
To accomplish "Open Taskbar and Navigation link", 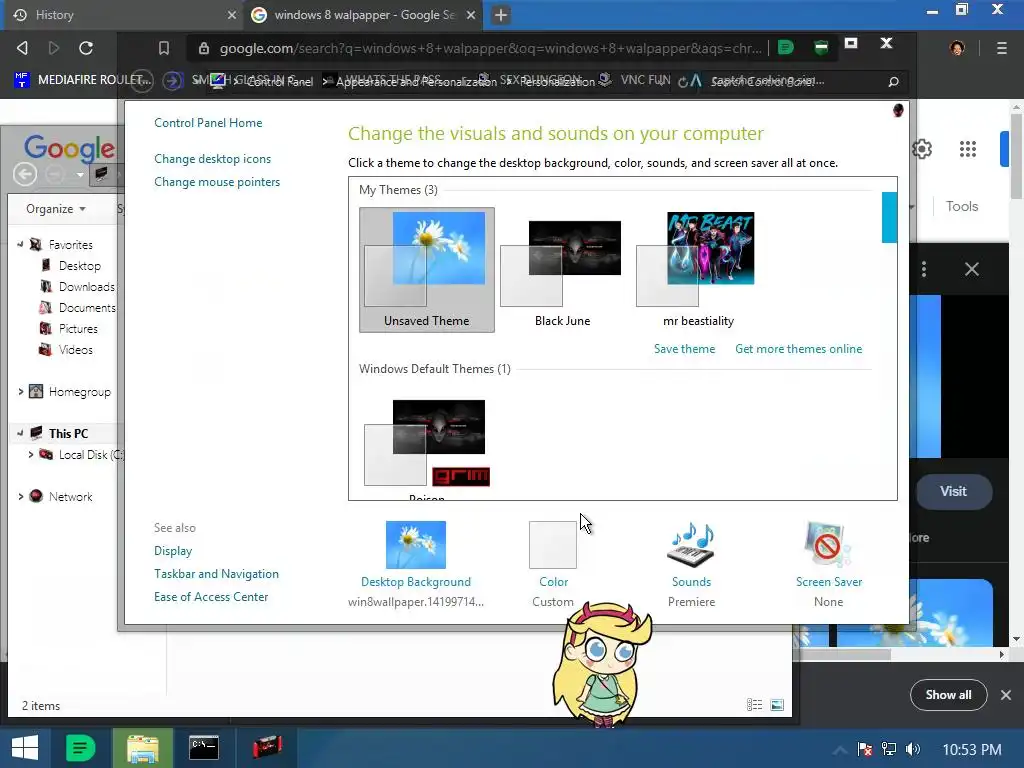I will pyautogui.click(x=216, y=573).
